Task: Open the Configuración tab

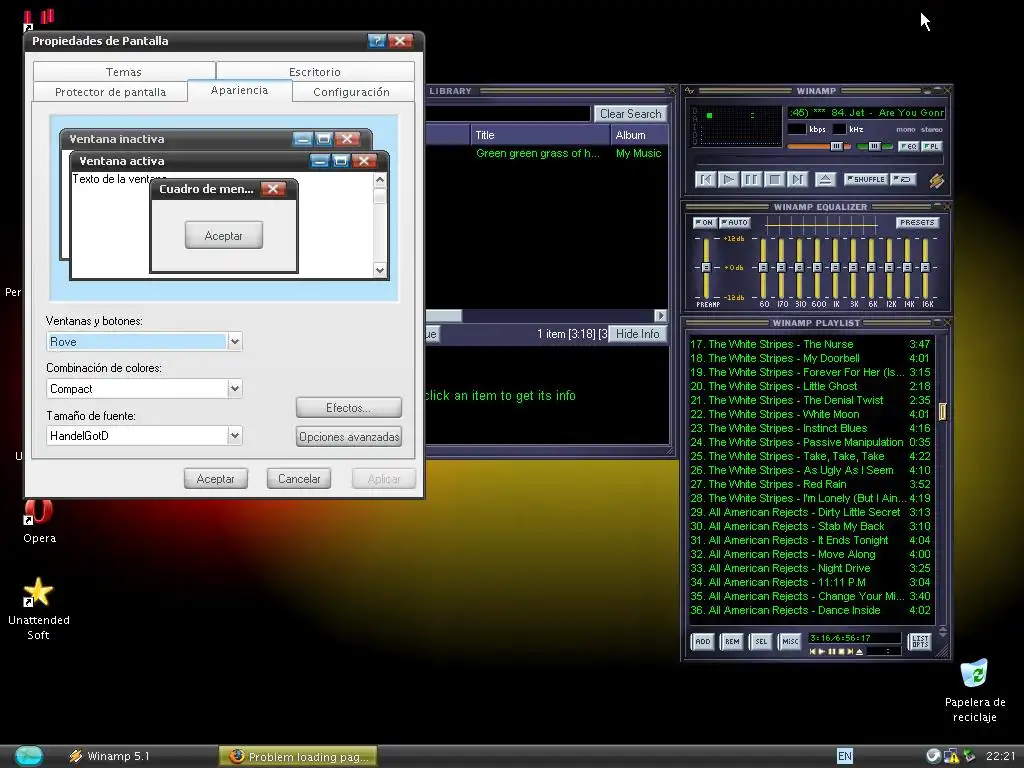Action: tap(351, 92)
